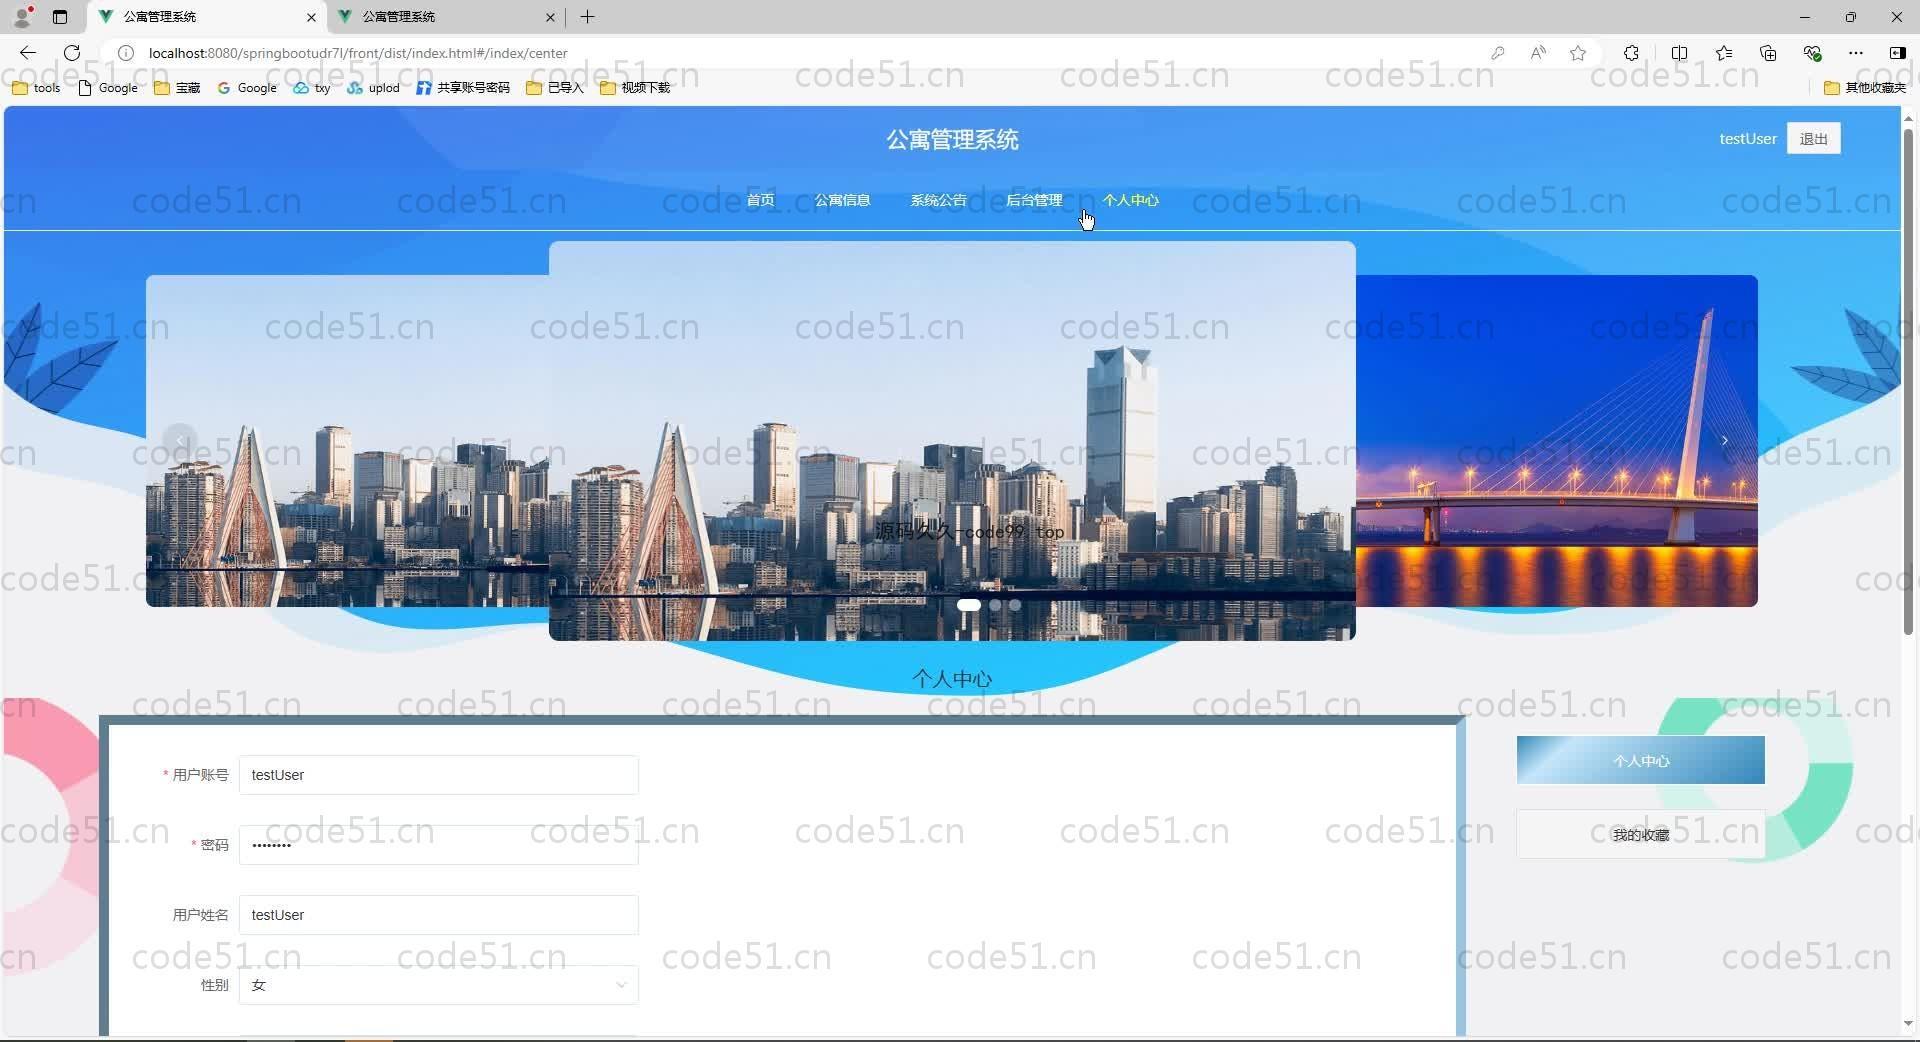
Task: Open password manager key icon
Action: pos(1497,53)
